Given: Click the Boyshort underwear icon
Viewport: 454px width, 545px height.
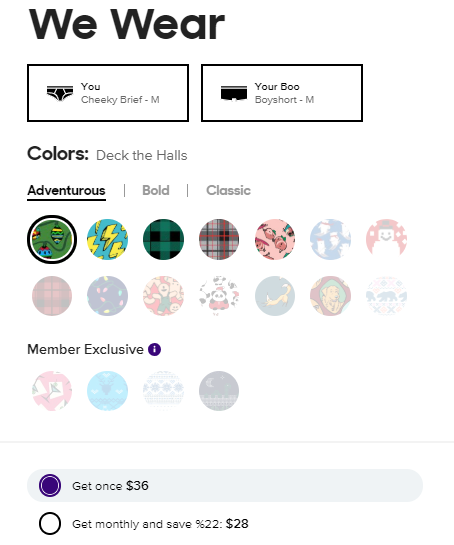Looking at the screenshot, I should click(x=234, y=93).
